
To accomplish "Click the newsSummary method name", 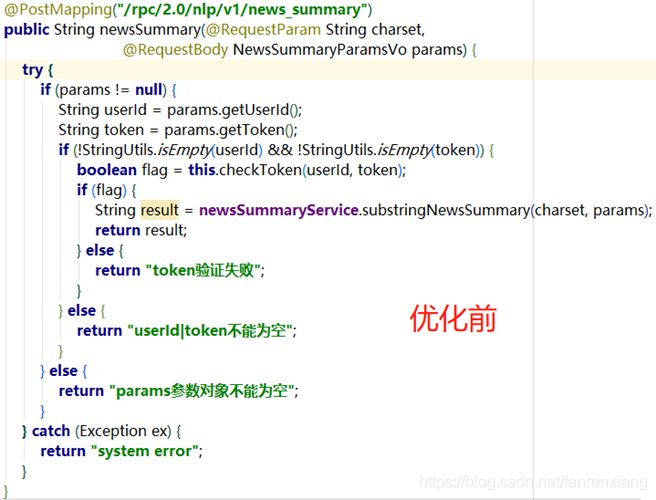I will [150, 30].
